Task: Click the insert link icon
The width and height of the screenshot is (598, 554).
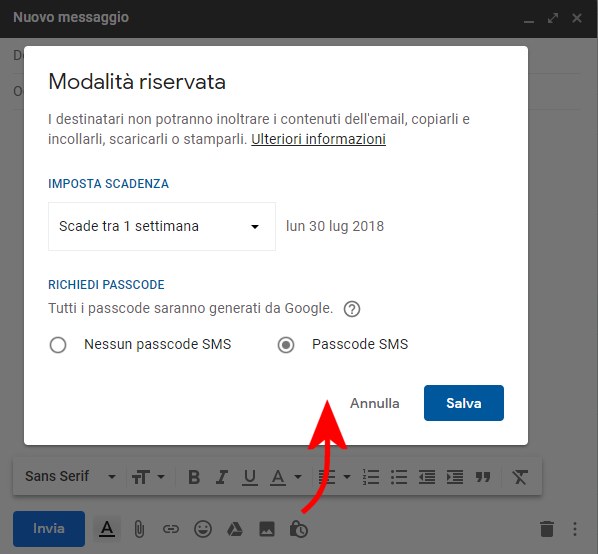Action: [x=170, y=529]
